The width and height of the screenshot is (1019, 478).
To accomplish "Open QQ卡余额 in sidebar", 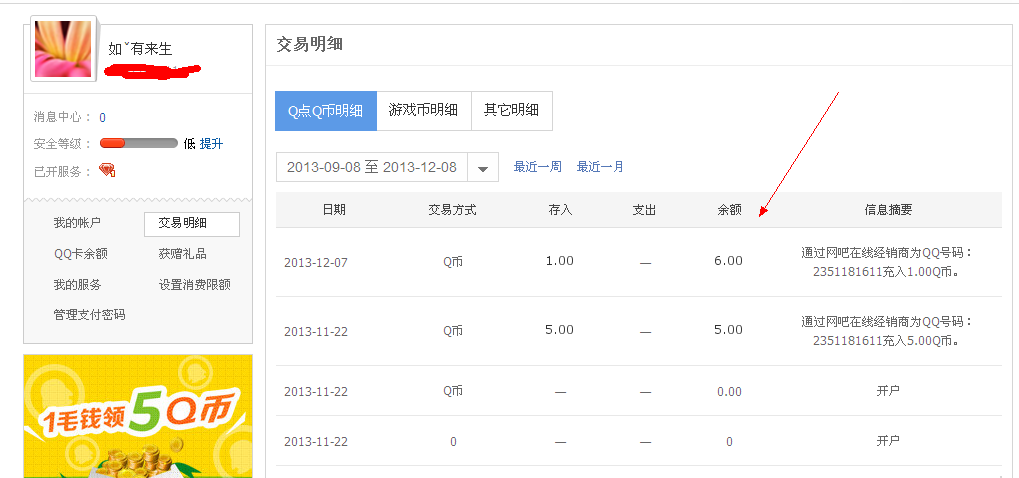I will [81, 254].
